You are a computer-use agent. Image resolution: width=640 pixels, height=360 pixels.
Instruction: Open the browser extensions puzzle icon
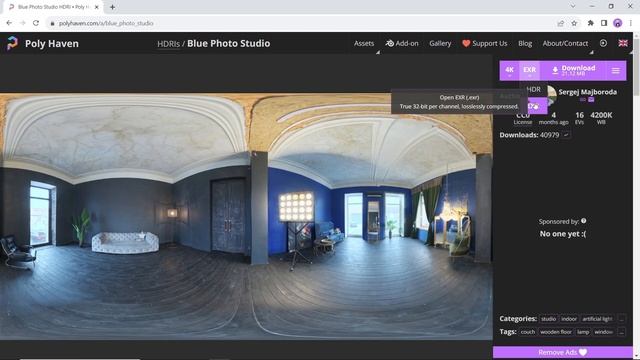tap(590, 23)
